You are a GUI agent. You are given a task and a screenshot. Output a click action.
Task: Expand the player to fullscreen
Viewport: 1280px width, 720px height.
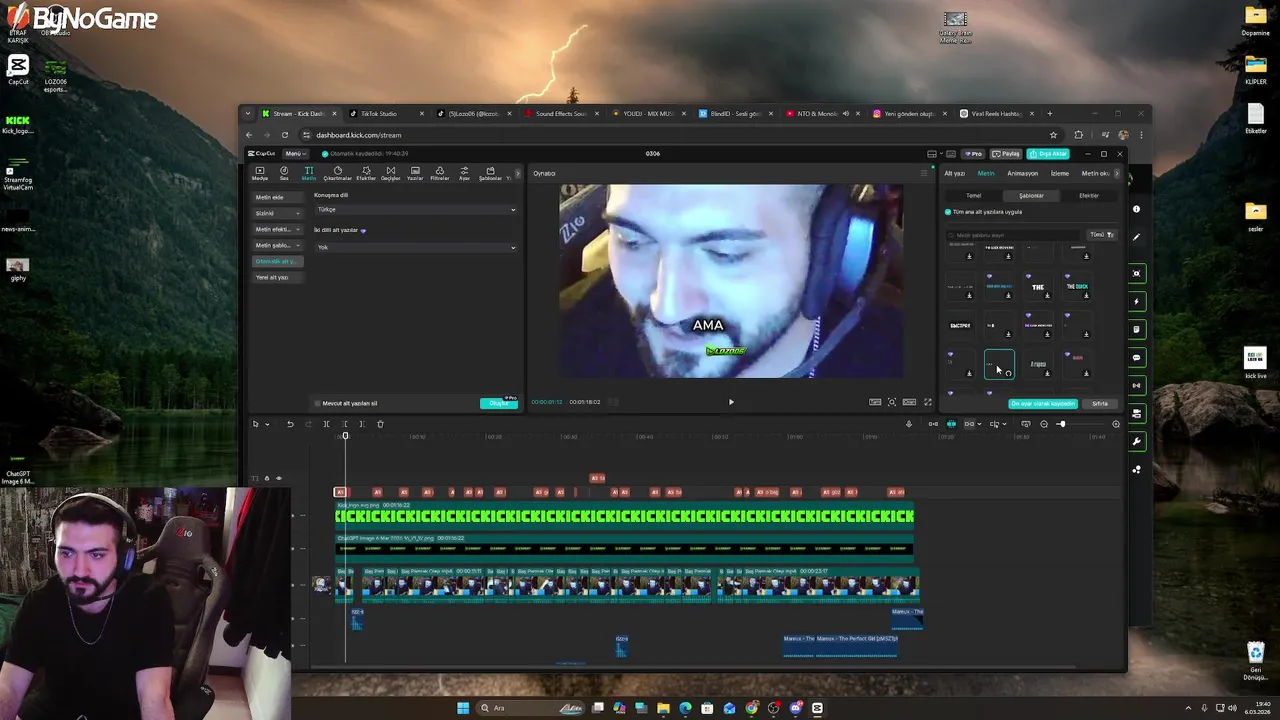[927, 402]
